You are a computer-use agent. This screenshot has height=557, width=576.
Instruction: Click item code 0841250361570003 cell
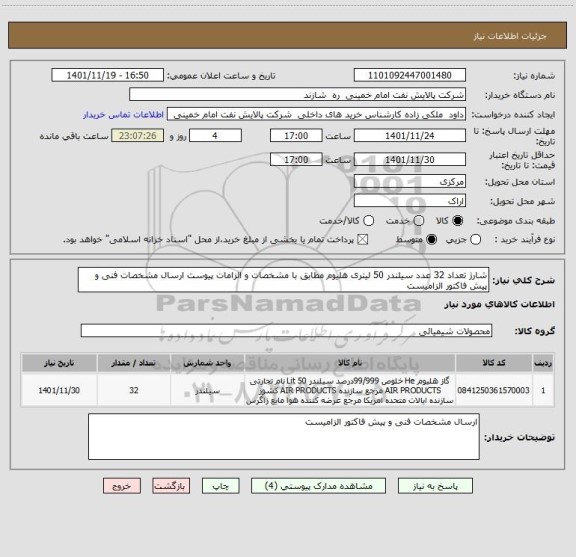click(493, 390)
